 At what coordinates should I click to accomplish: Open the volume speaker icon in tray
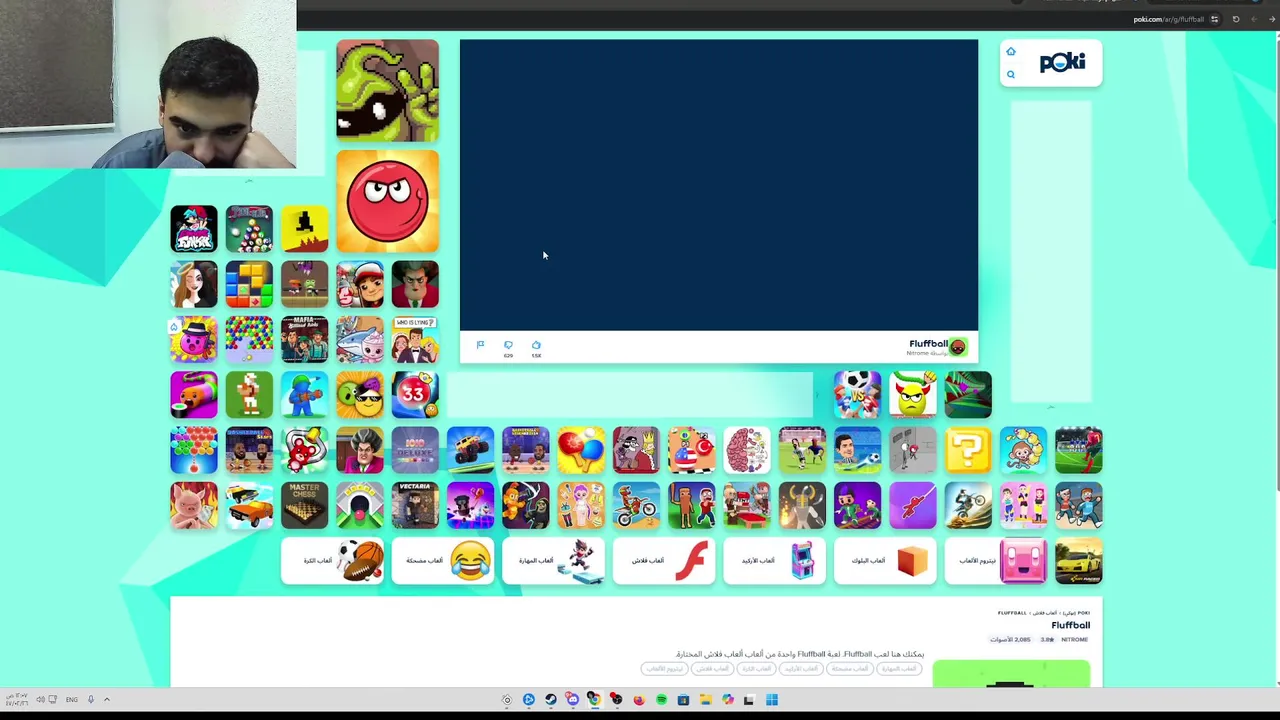coord(40,700)
